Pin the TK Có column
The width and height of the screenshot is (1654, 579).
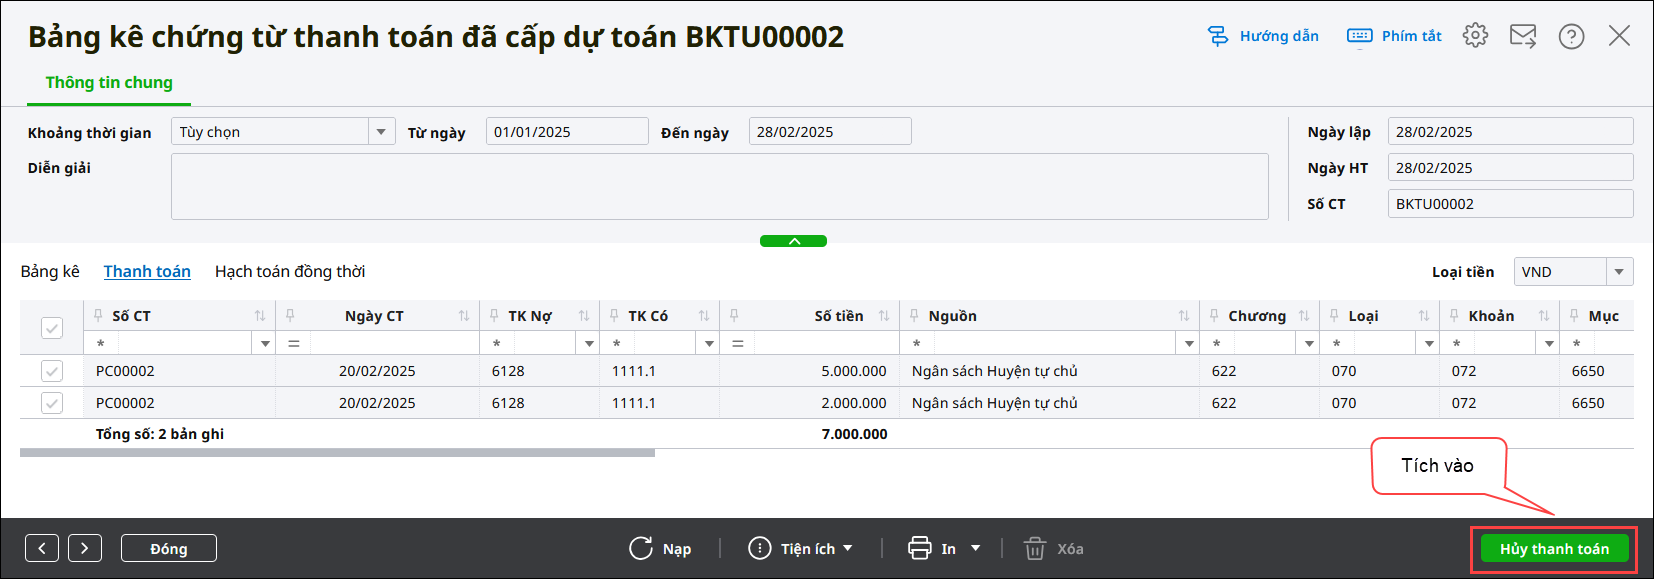[614, 315]
